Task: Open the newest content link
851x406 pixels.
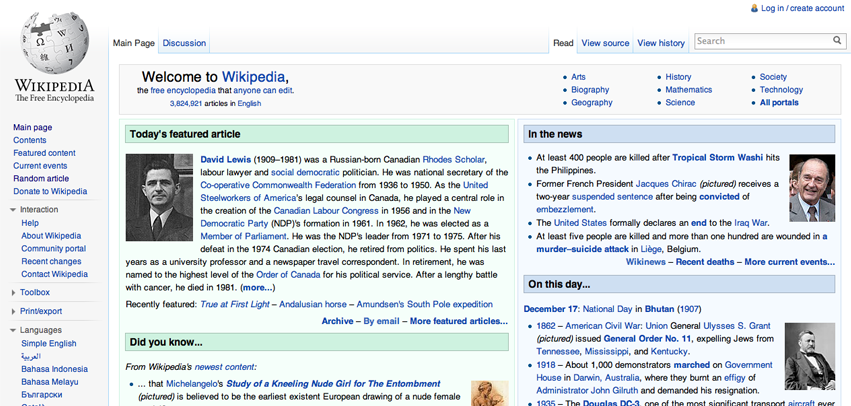Action: click(225, 367)
